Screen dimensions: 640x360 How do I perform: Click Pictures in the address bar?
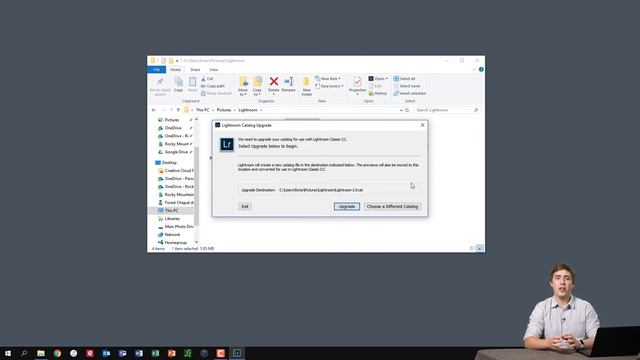click(224, 110)
